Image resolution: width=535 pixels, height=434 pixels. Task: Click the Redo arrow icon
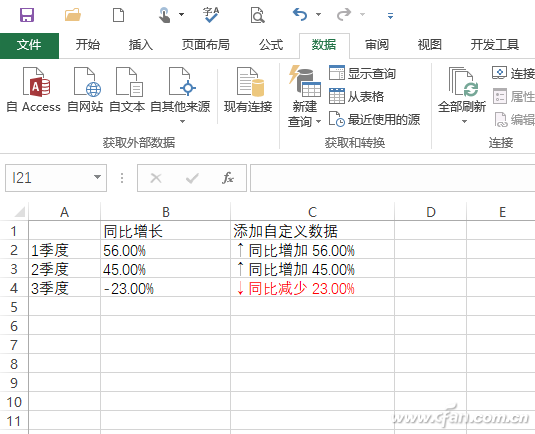[x=344, y=14]
